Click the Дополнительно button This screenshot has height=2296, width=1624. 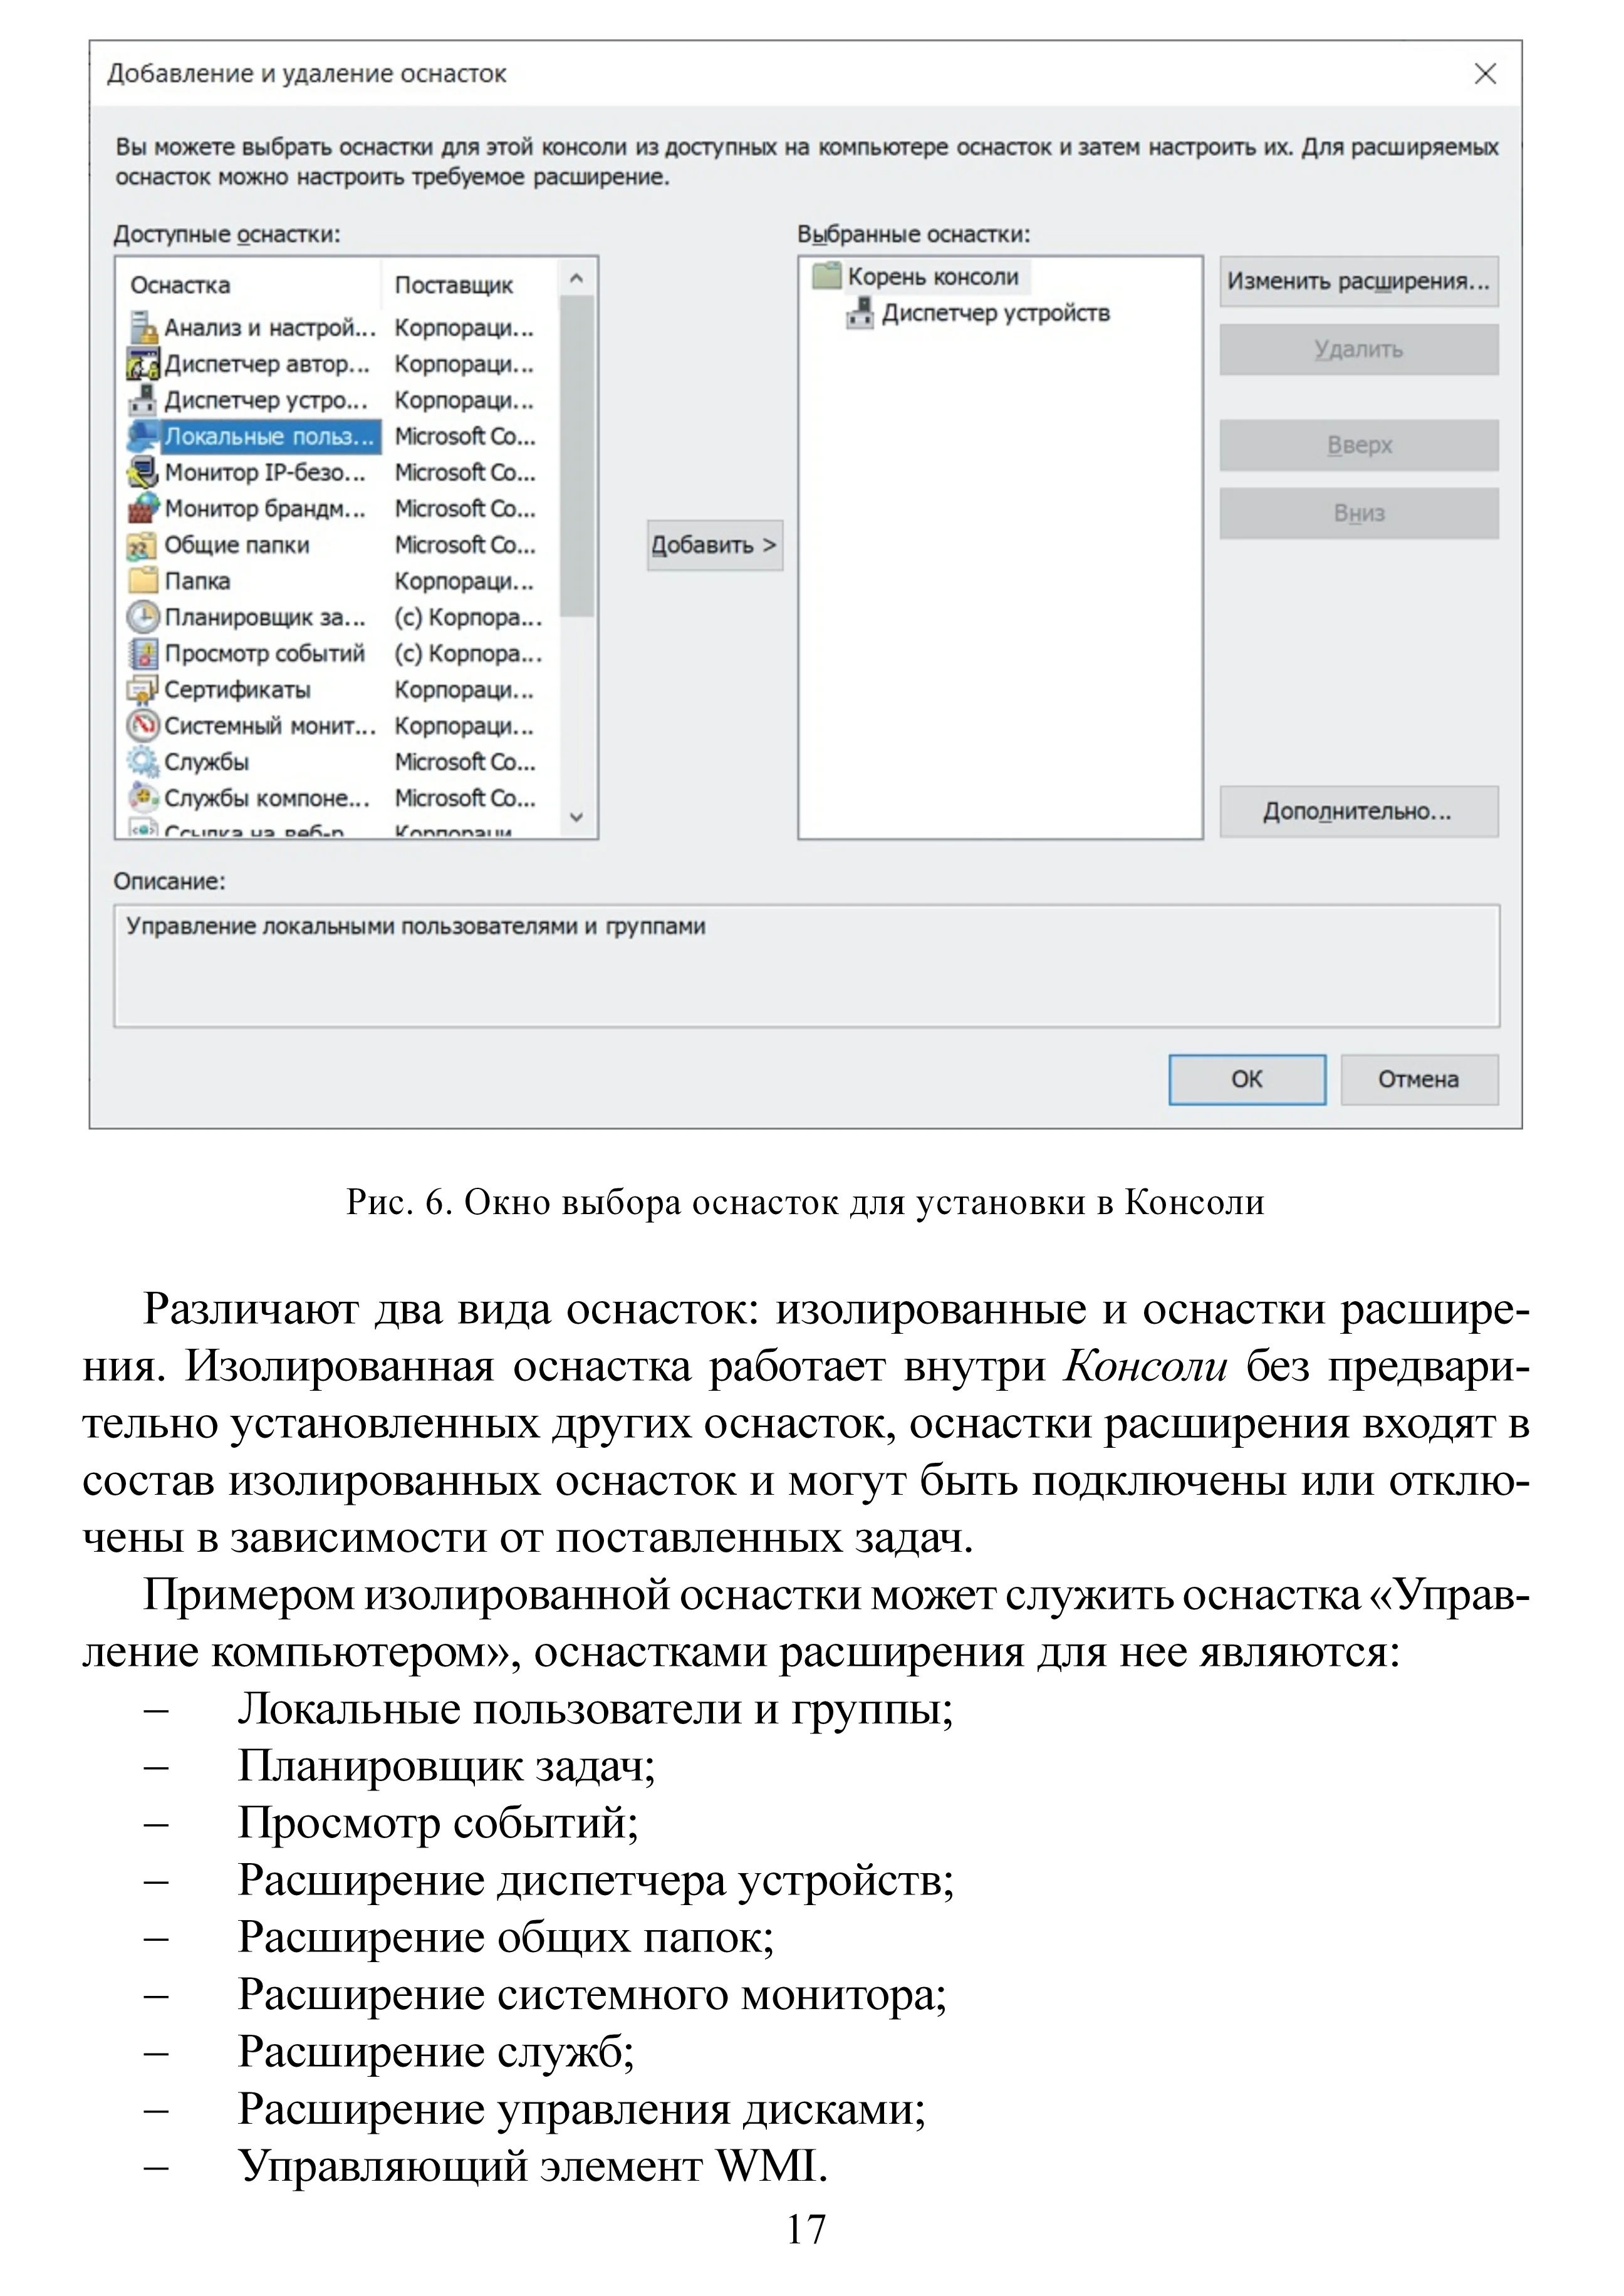coord(1357,811)
